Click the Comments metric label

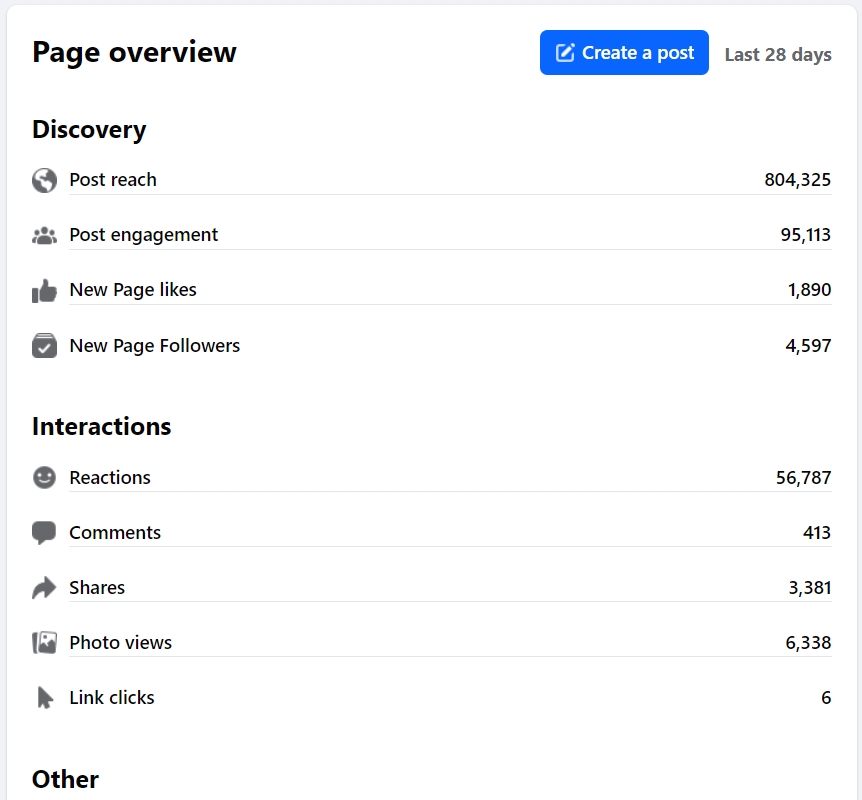click(115, 533)
